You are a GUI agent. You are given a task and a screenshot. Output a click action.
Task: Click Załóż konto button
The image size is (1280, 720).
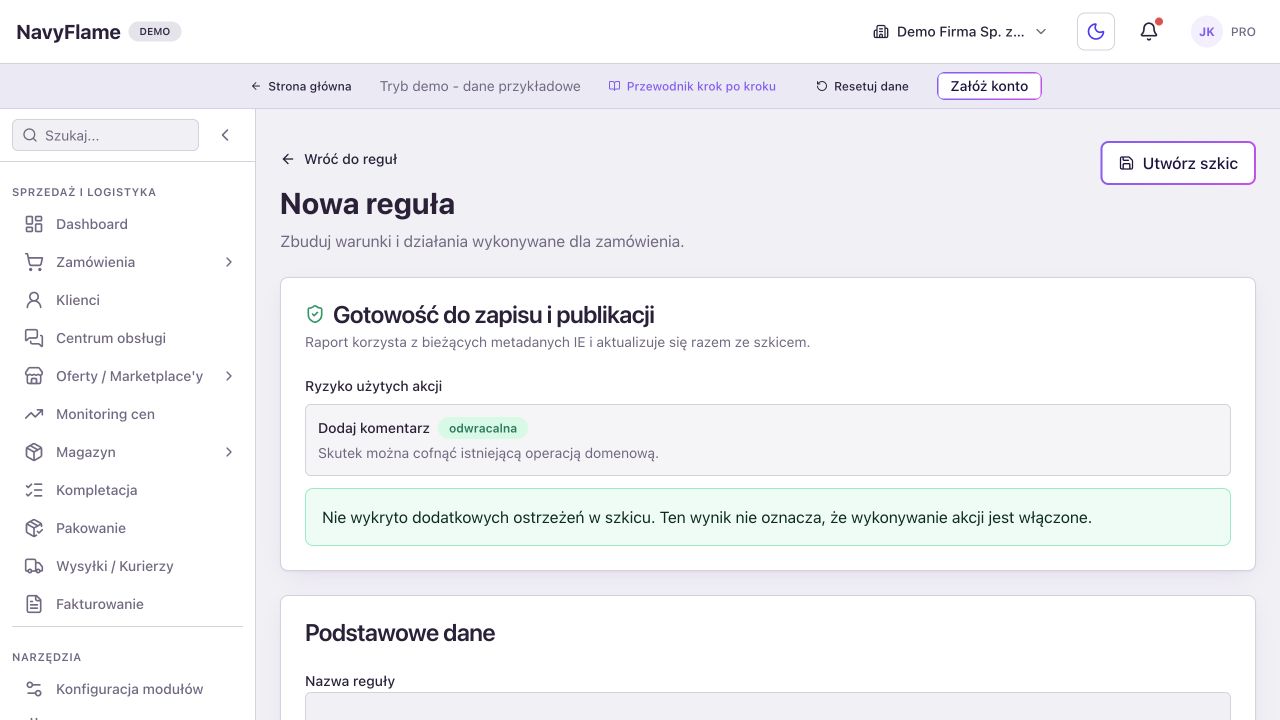pyautogui.click(x=989, y=86)
